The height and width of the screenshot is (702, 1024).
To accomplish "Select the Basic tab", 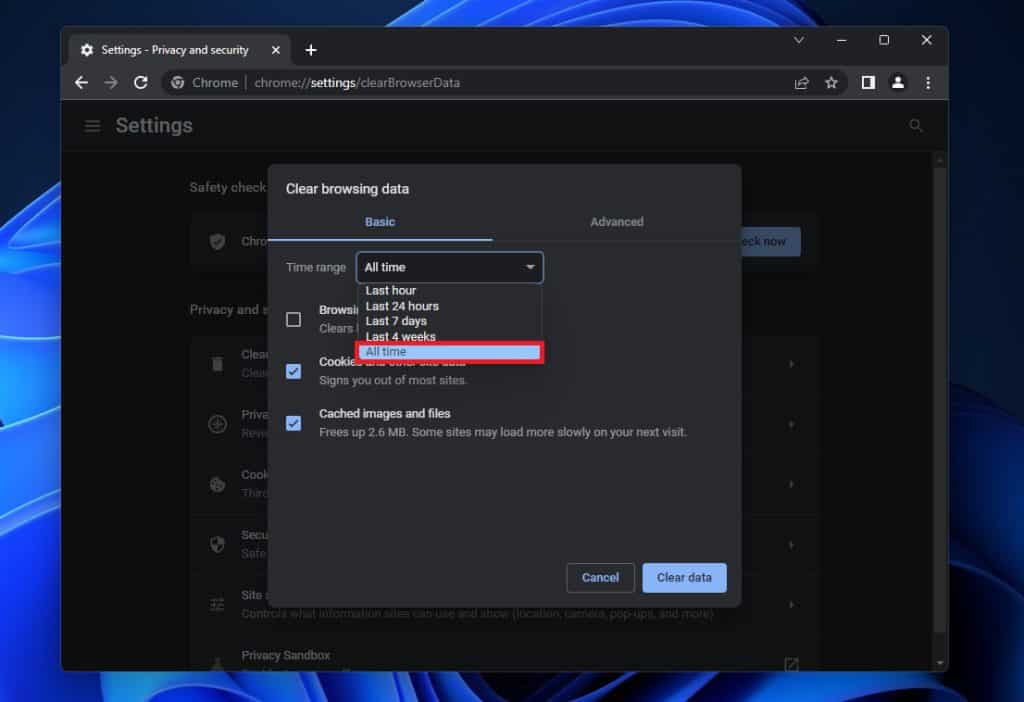I will click(380, 222).
